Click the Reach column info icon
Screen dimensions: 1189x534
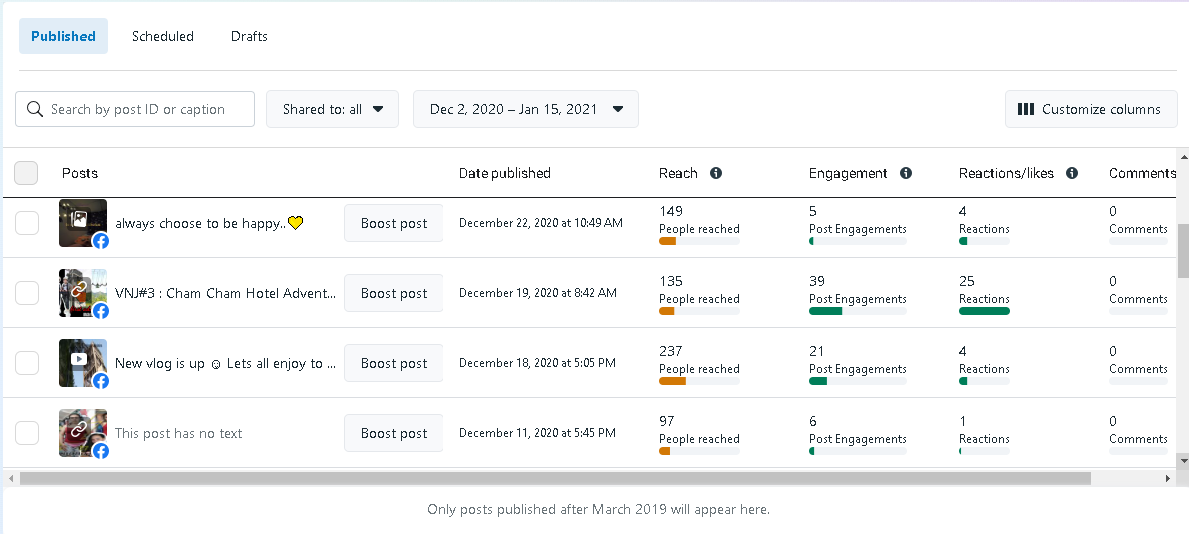[716, 173]
